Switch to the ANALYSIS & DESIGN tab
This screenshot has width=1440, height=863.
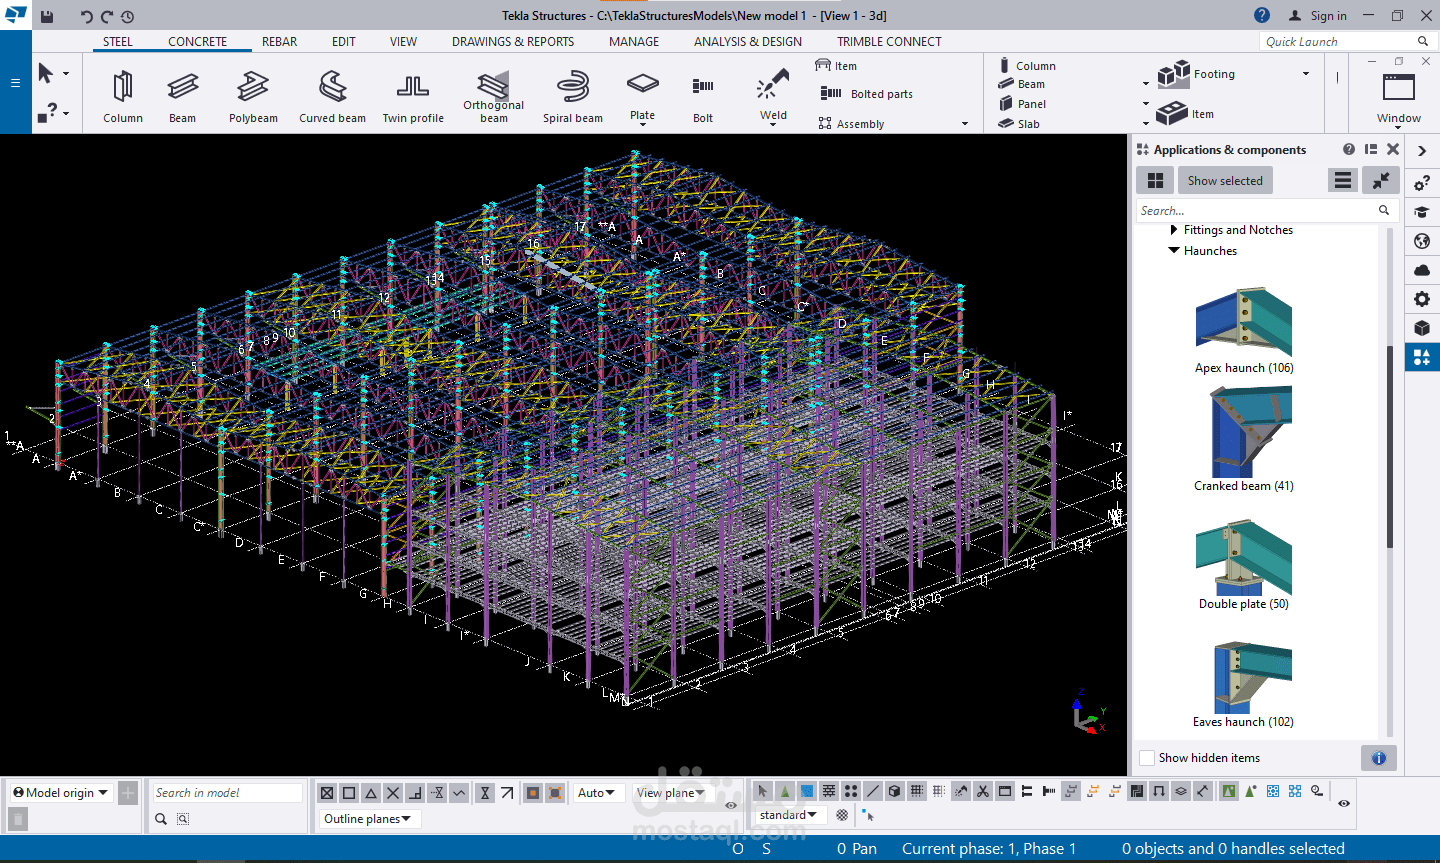pos(748,42)
